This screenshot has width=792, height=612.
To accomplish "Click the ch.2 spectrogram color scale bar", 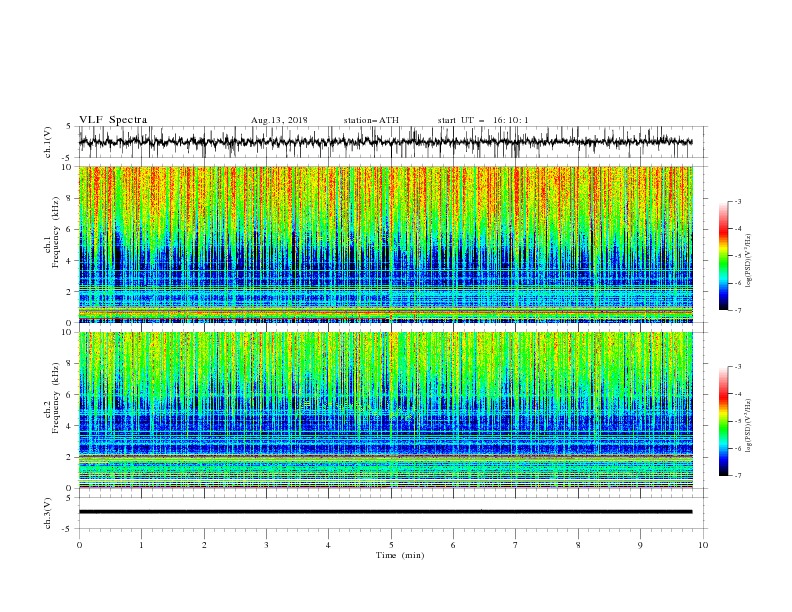I will point(723,421).
